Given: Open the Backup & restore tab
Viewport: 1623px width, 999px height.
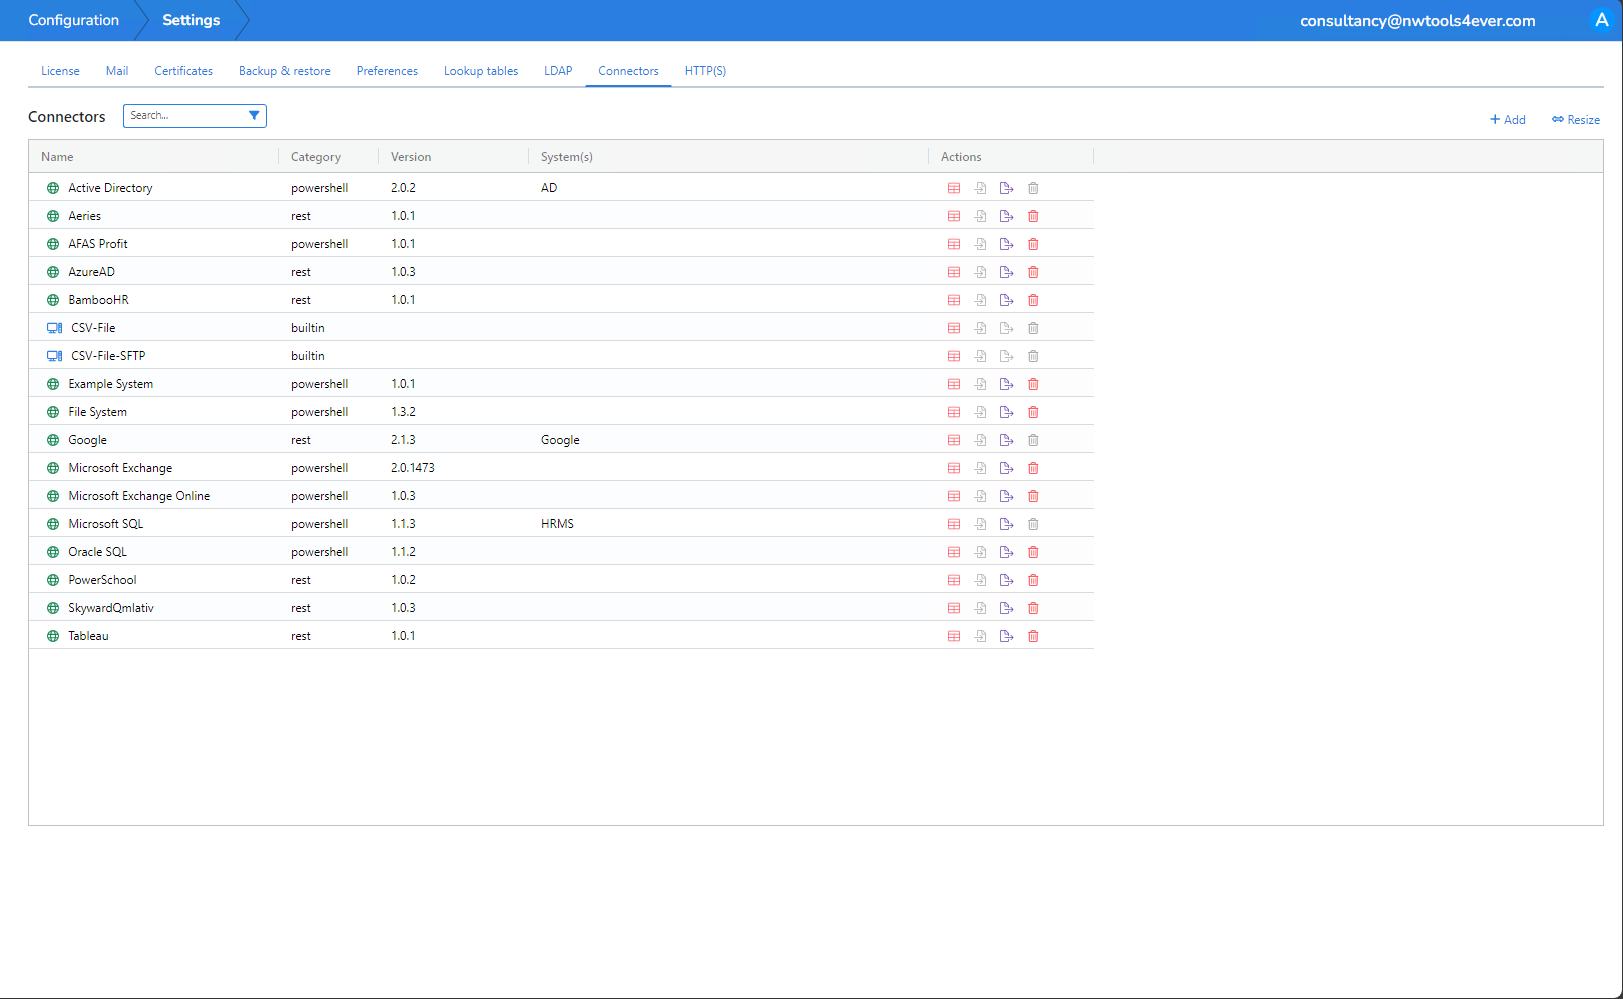Looking at the screenshot, I should click(284, 71).
